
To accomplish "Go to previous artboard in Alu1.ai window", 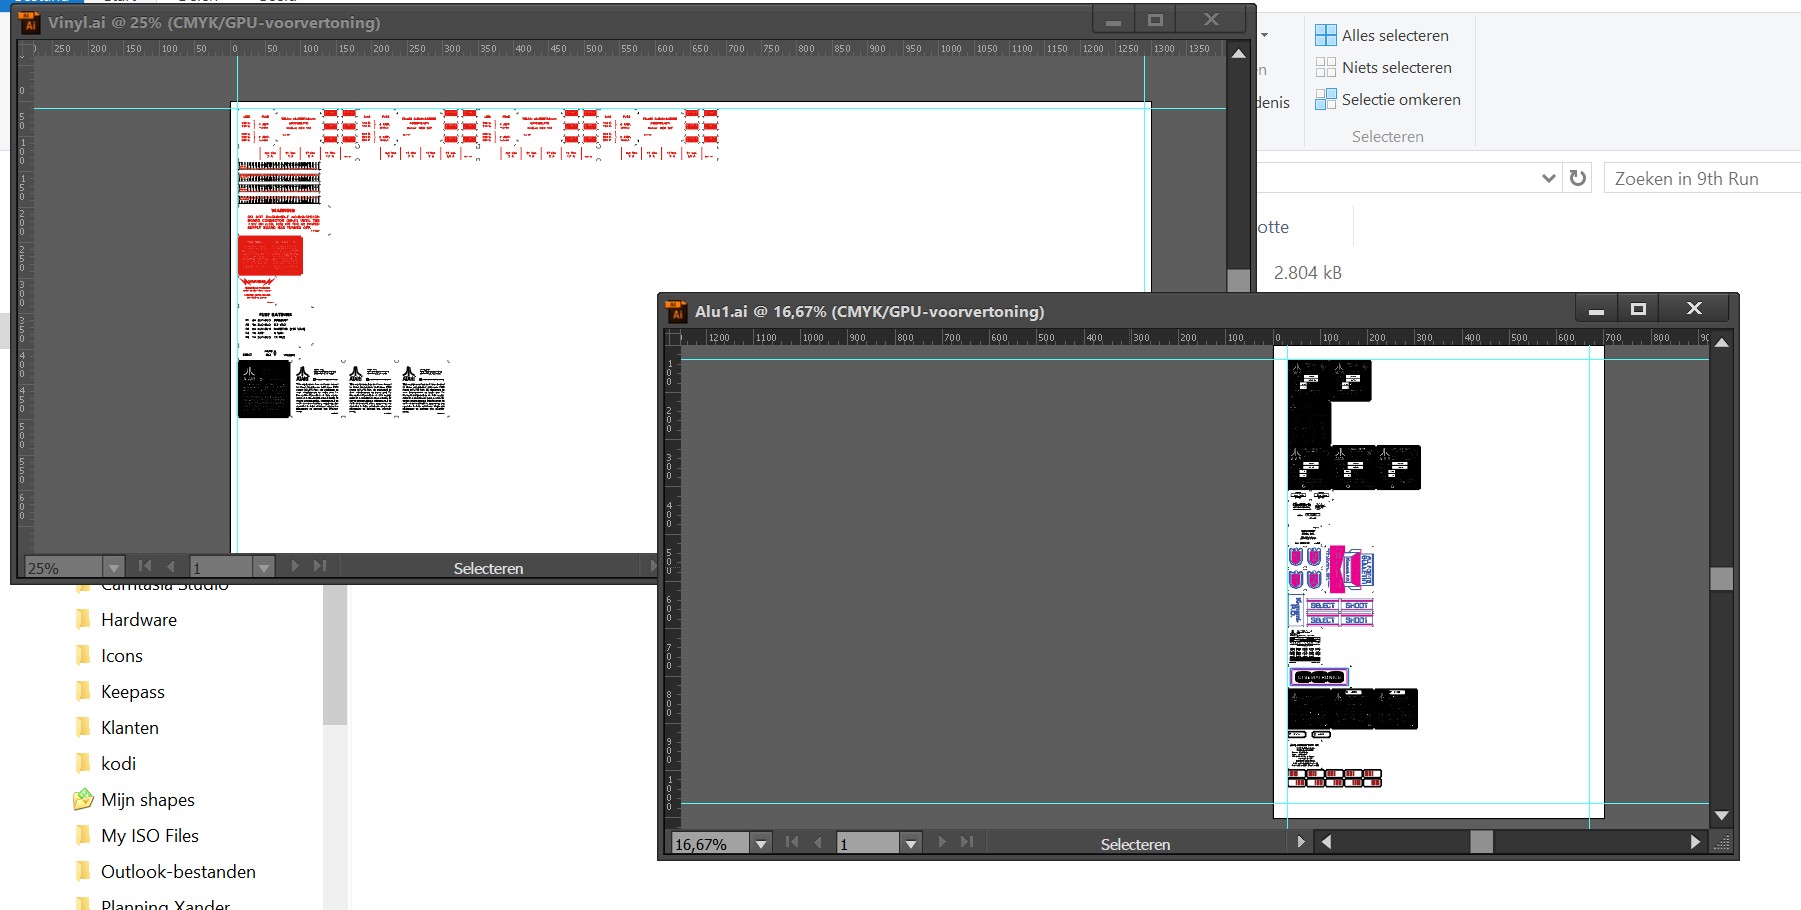I will 818,842.
